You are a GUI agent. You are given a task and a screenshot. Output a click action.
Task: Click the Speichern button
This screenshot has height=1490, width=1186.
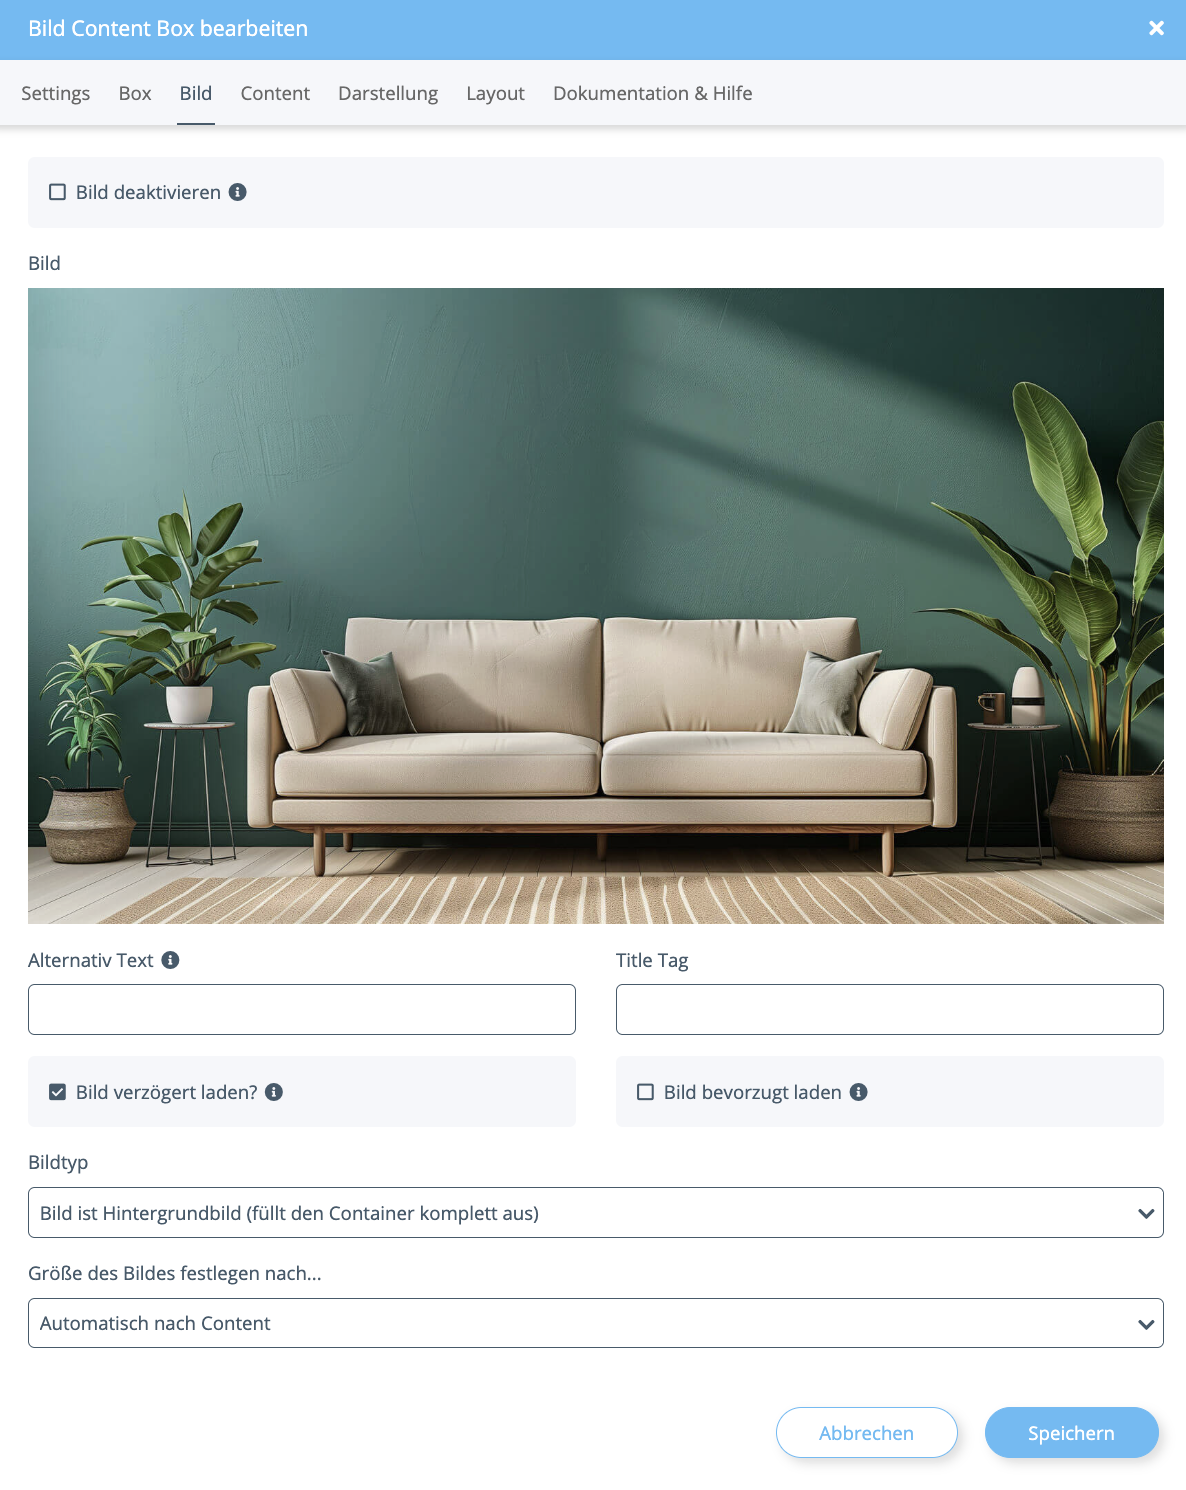click(x=1072, y=1433)
